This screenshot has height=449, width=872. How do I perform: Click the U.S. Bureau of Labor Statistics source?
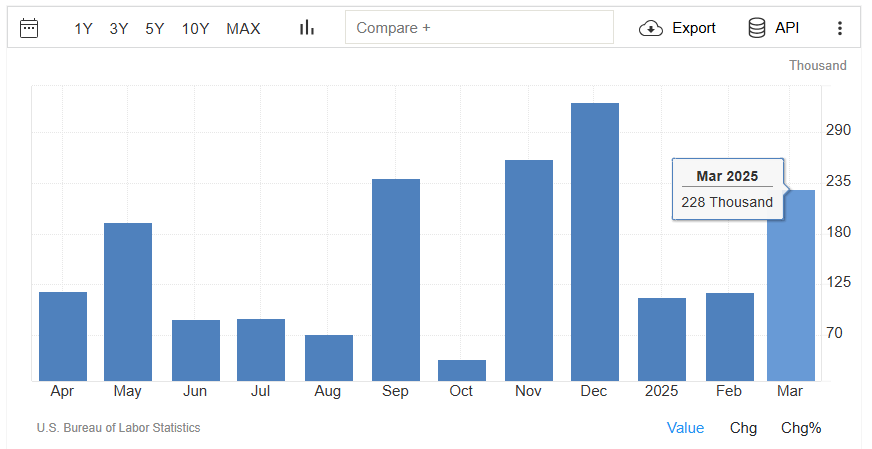pyautogui.click(x=118, y=428)
